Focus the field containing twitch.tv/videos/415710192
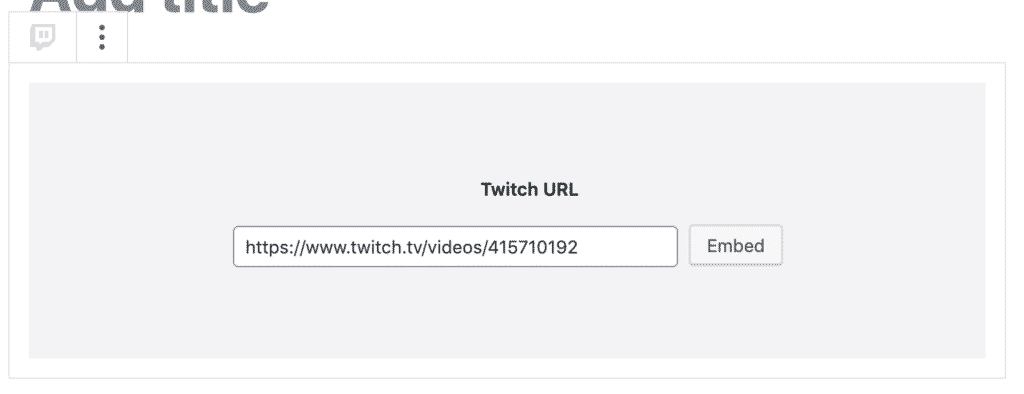Screen dimensions: 1024x394 tap(455, 246)
